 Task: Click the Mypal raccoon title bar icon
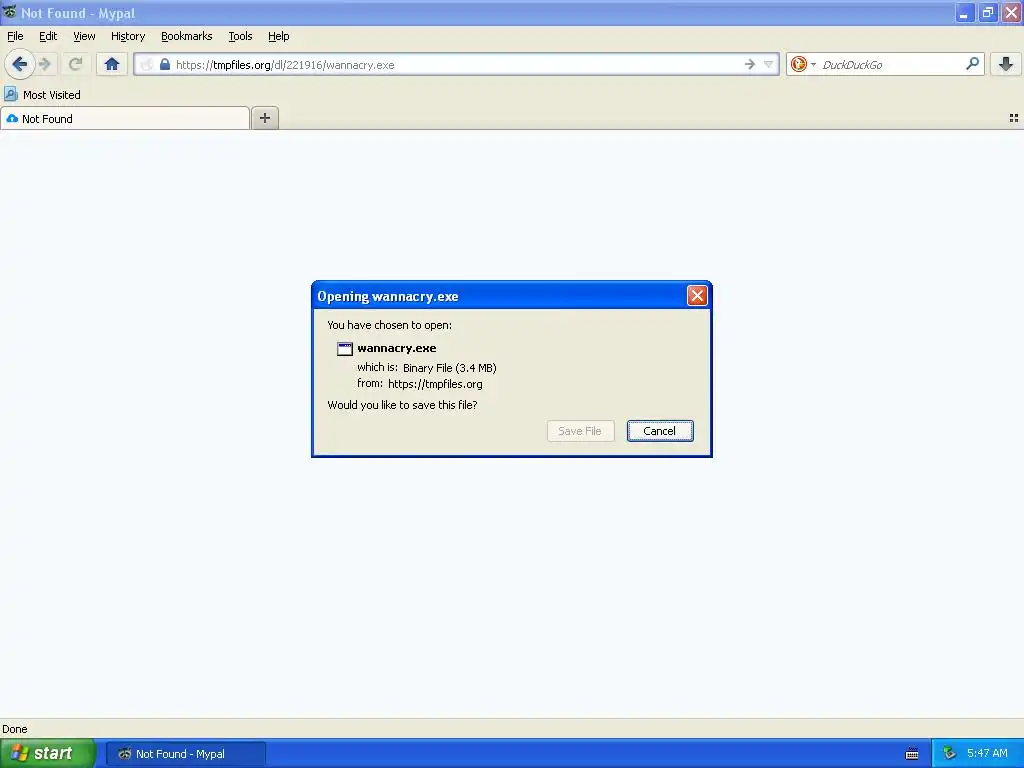coord(9,12)
